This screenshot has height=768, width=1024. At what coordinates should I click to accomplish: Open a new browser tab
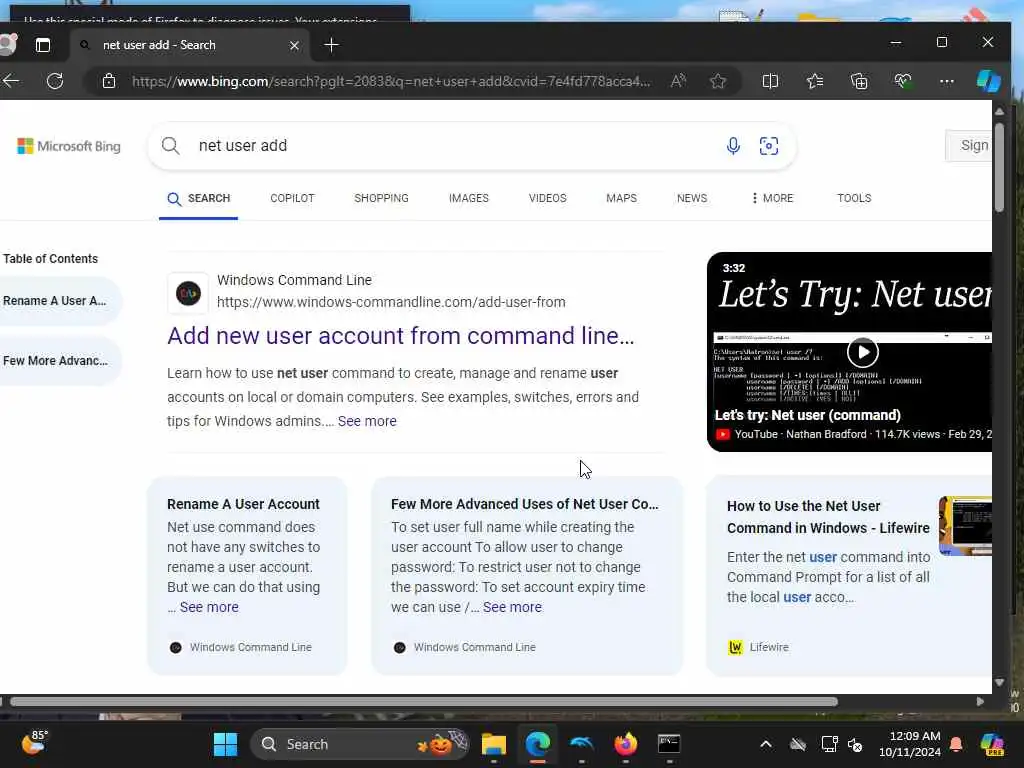(x=331, y=45)
